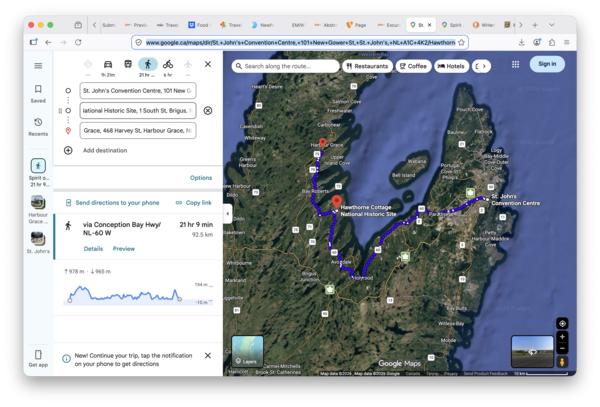
Task: Switch to the Food browser tab
Action: point(199,25)
